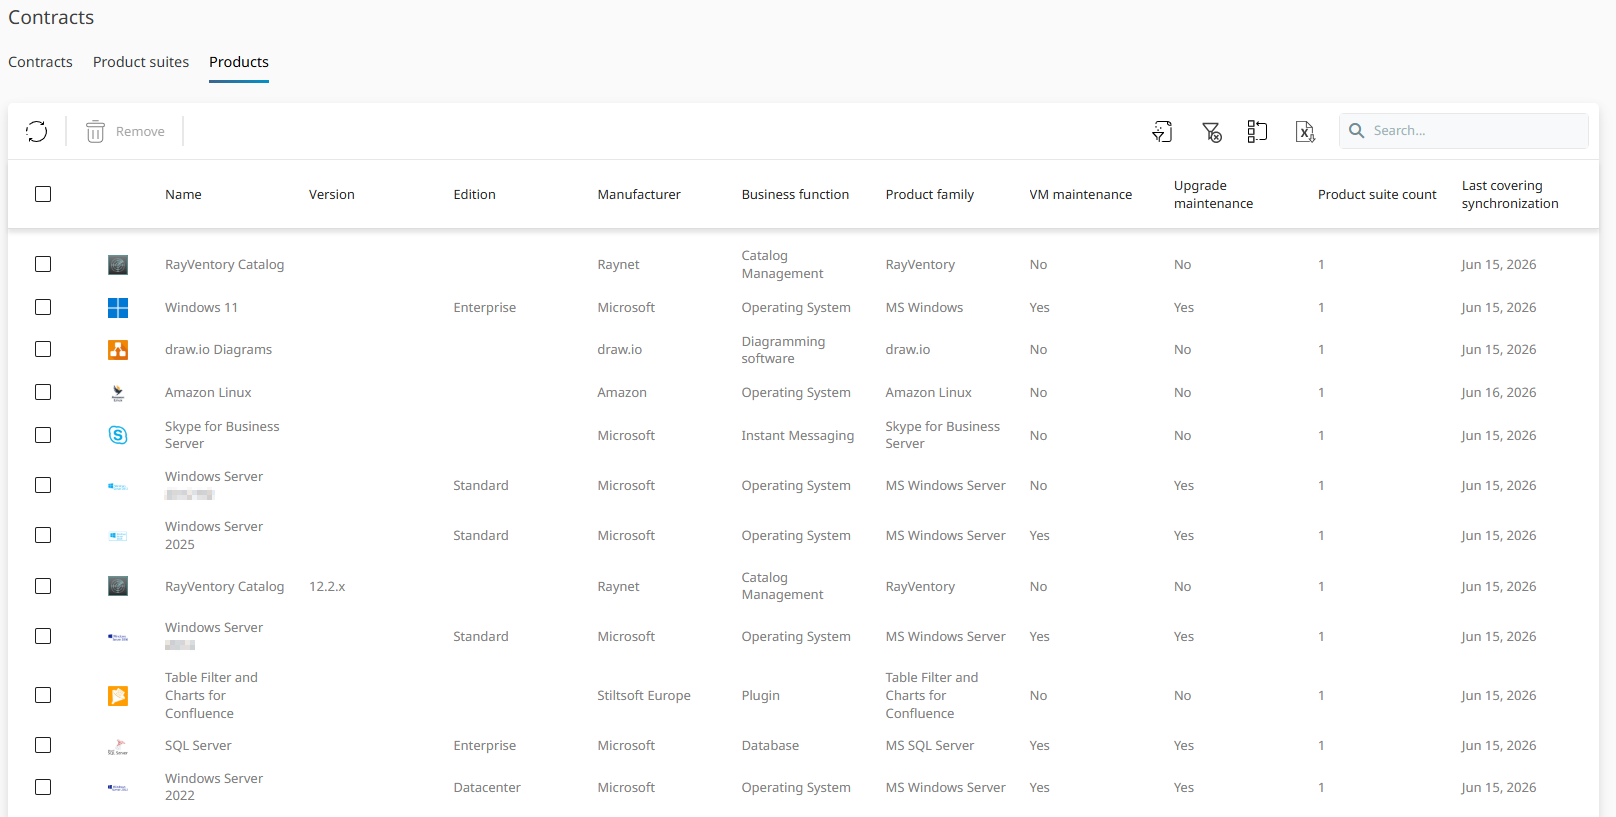Viewport: 1616px width, 817px height.
Task: Click the 'Amazon Linux' name cell
Action: (208, 393)
